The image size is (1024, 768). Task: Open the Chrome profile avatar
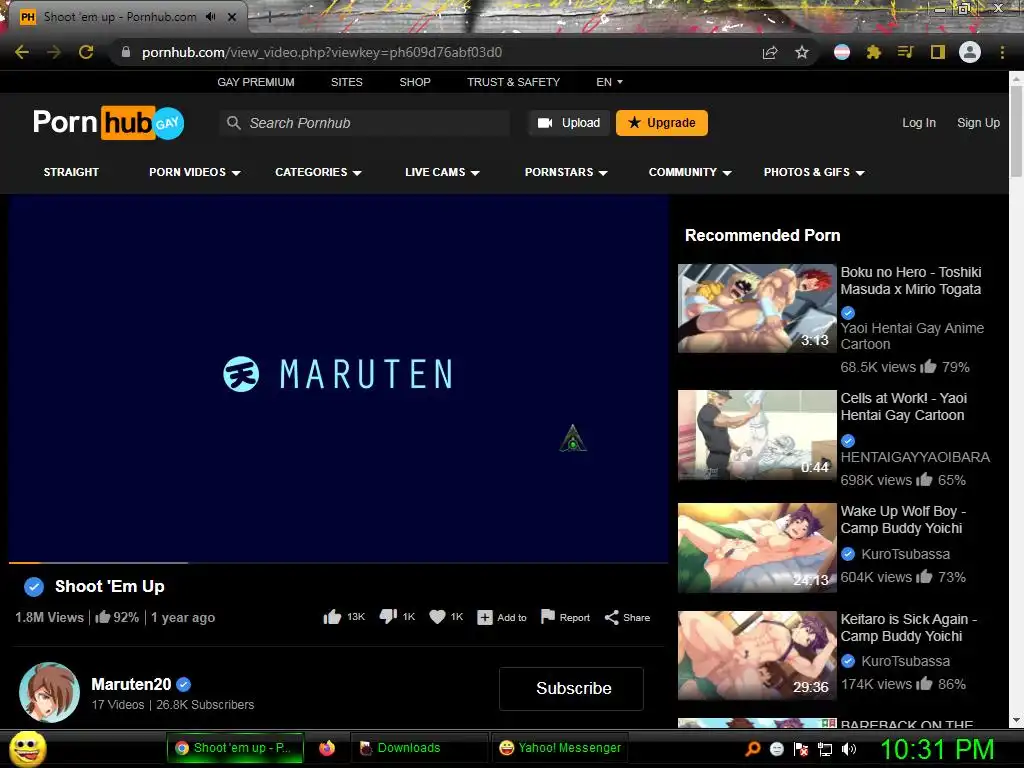point(970,52)
